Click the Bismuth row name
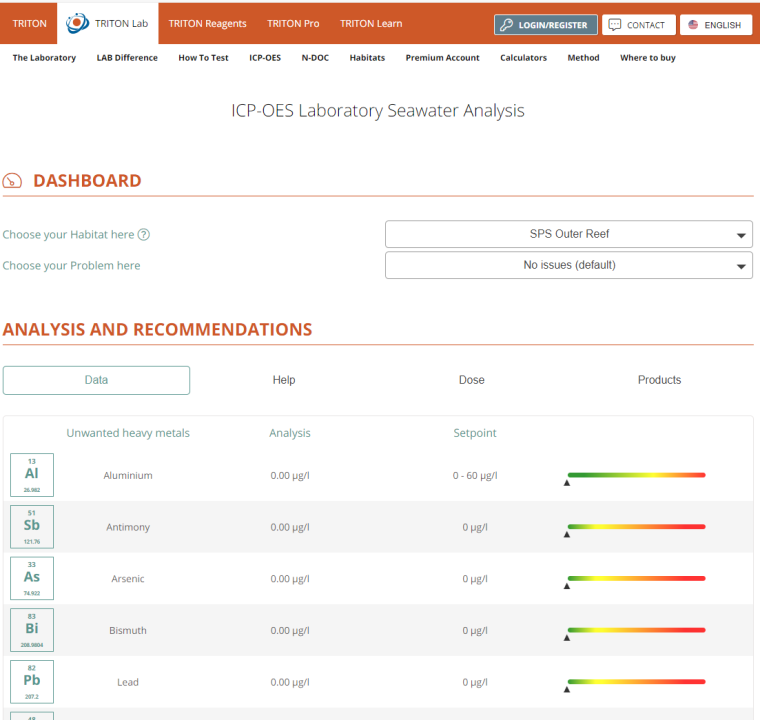 pos(128,630)
